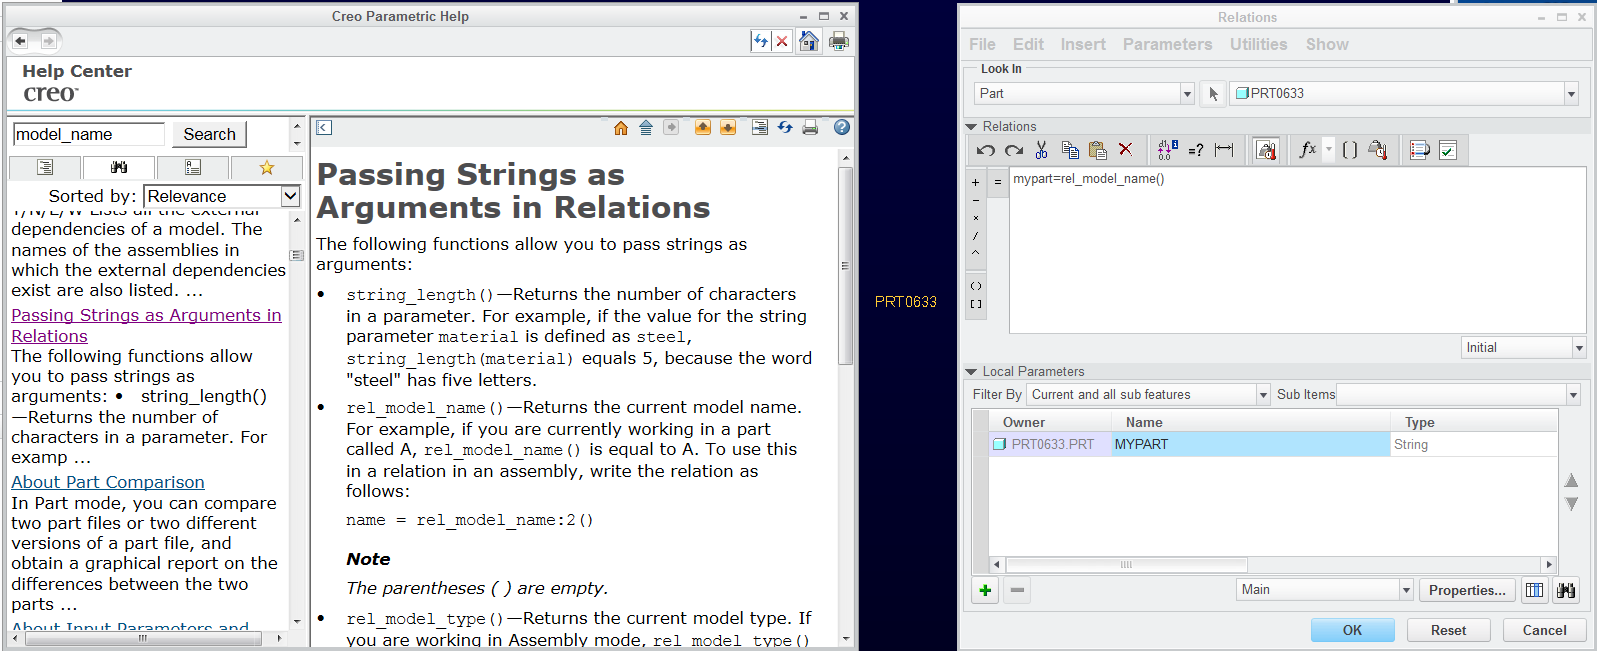Open the Insert menu in Relations
Image resolution: width=1597 pixels, height=651 pixels.
pos(1083,44)
